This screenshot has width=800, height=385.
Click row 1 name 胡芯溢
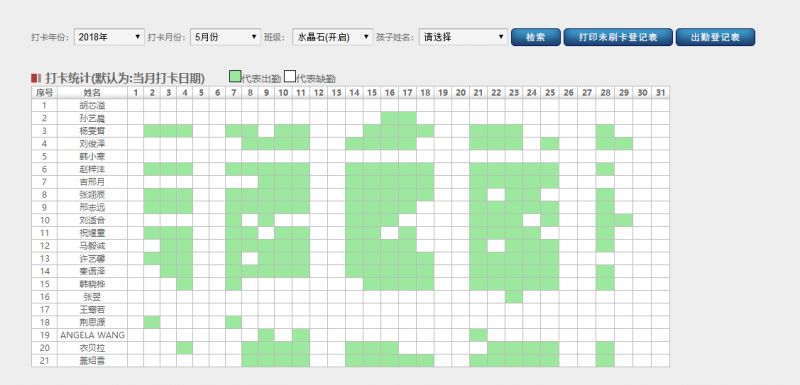click(x=92, y=106)
